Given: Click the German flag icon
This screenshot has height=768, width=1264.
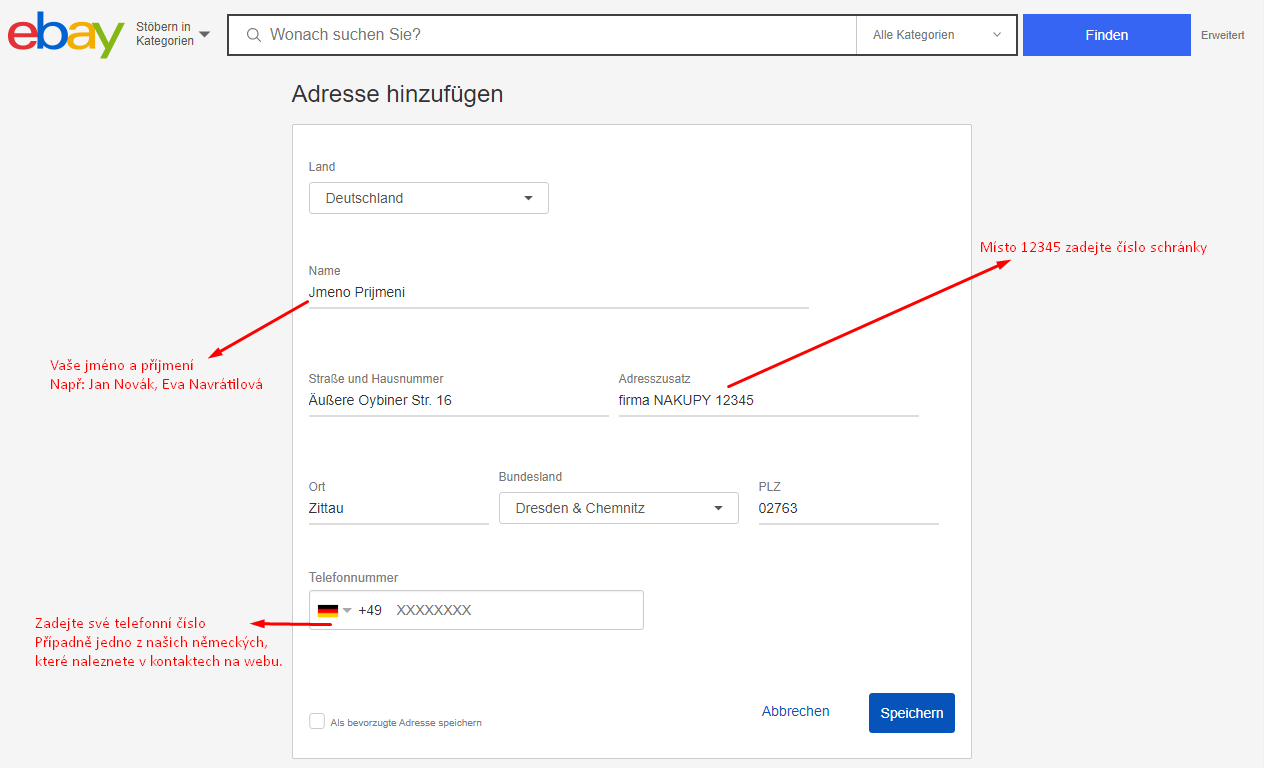Looking at the screenshot, I should point(327,610).
